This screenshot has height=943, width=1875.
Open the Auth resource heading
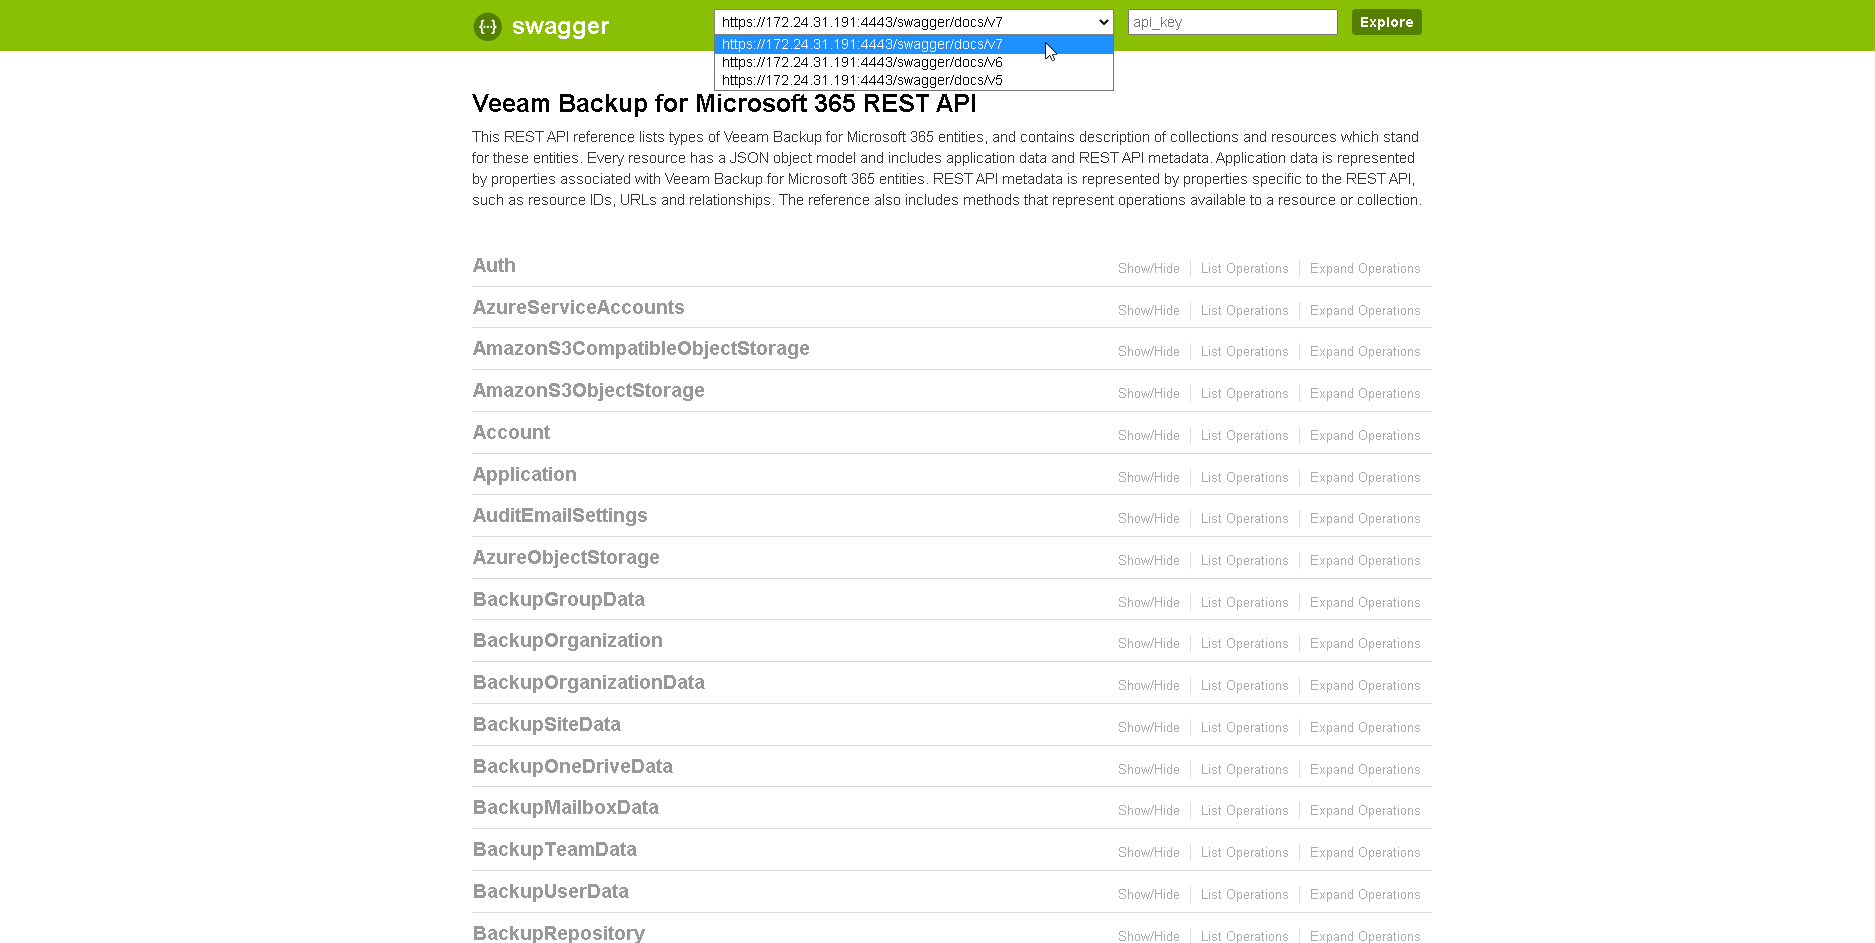click(x=494, y=265)
